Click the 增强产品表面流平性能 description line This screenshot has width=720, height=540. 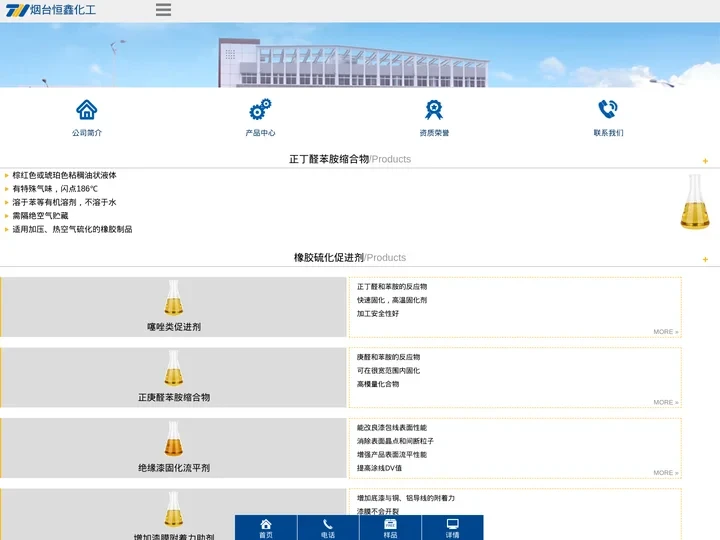(392, 455)
